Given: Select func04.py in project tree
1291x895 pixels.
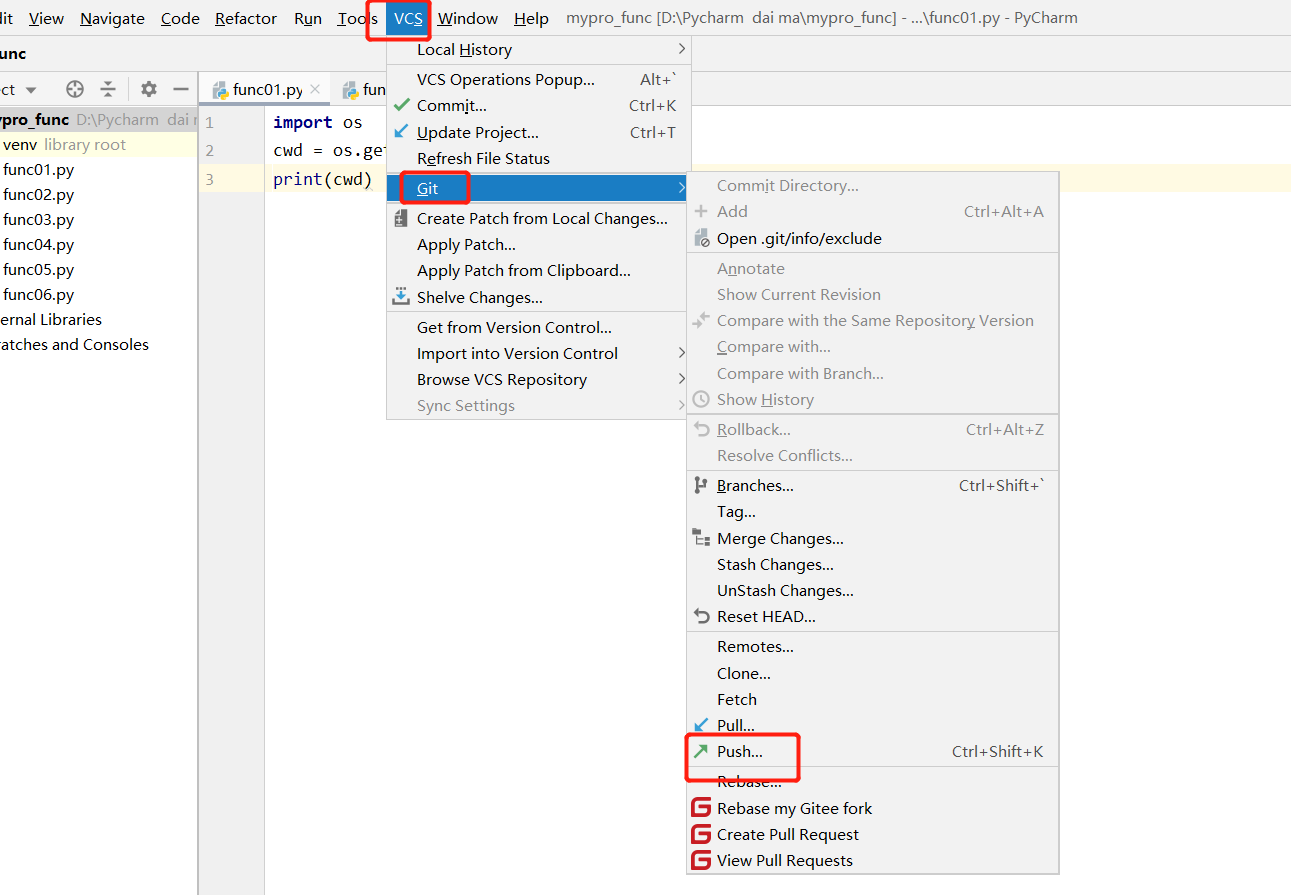Looking at the screenshot, I should pos(38,244).
